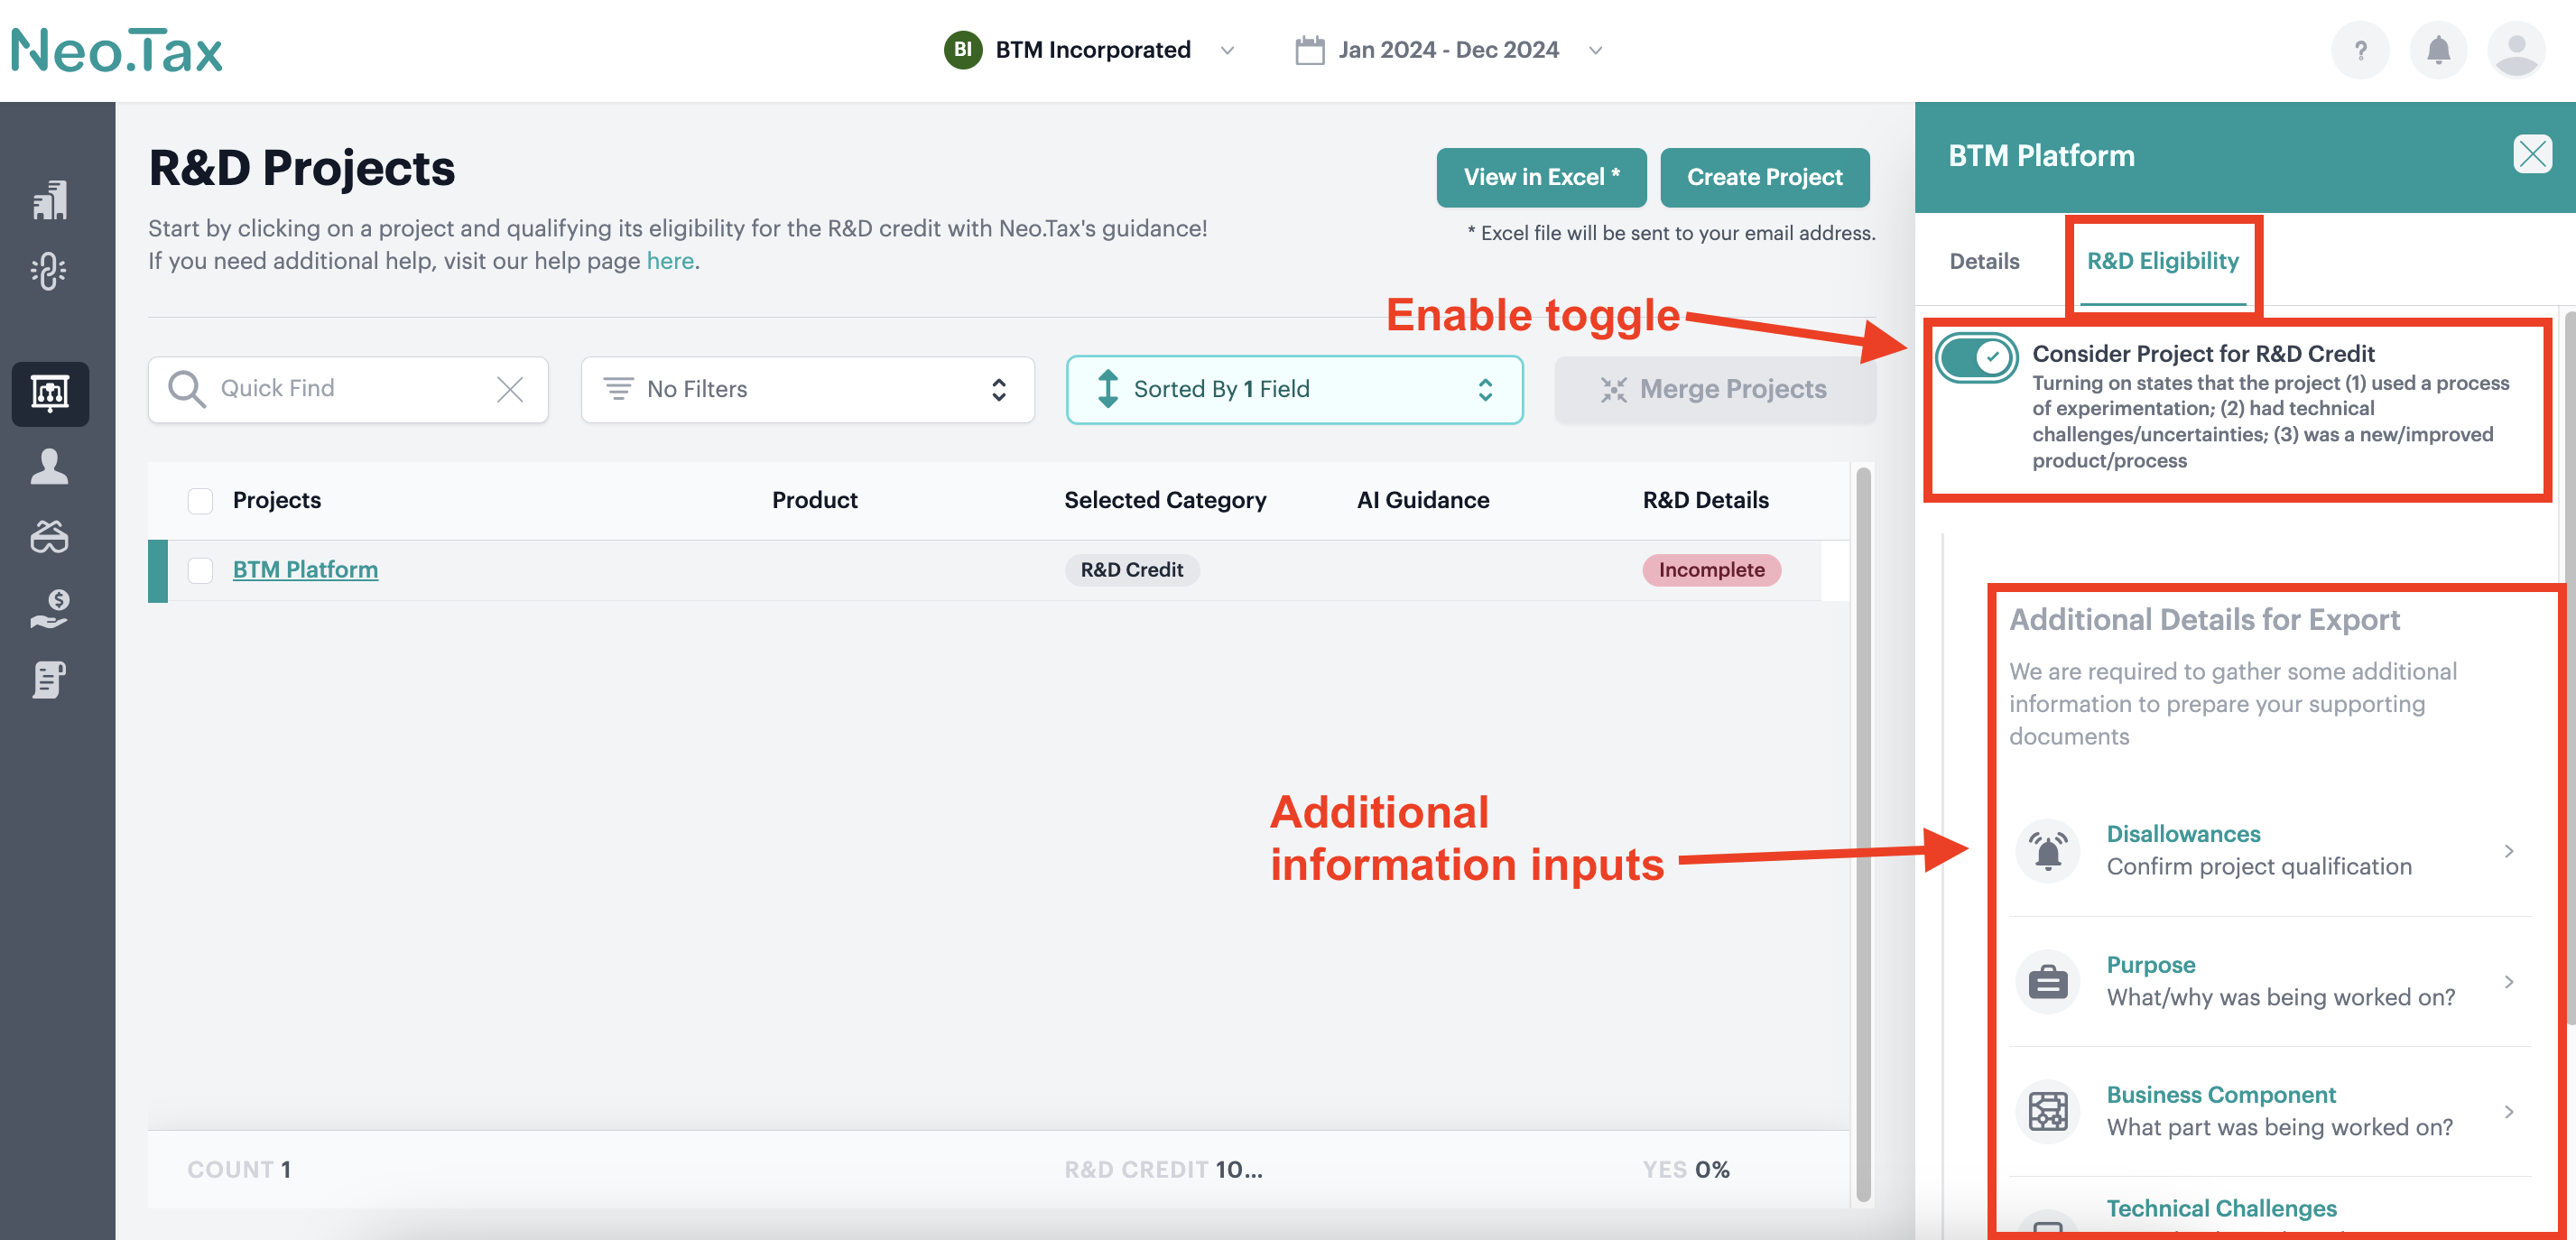Open the No Filters dropdown
Viewport: 2576px width, 1240px height.
[x=807, y=389]
